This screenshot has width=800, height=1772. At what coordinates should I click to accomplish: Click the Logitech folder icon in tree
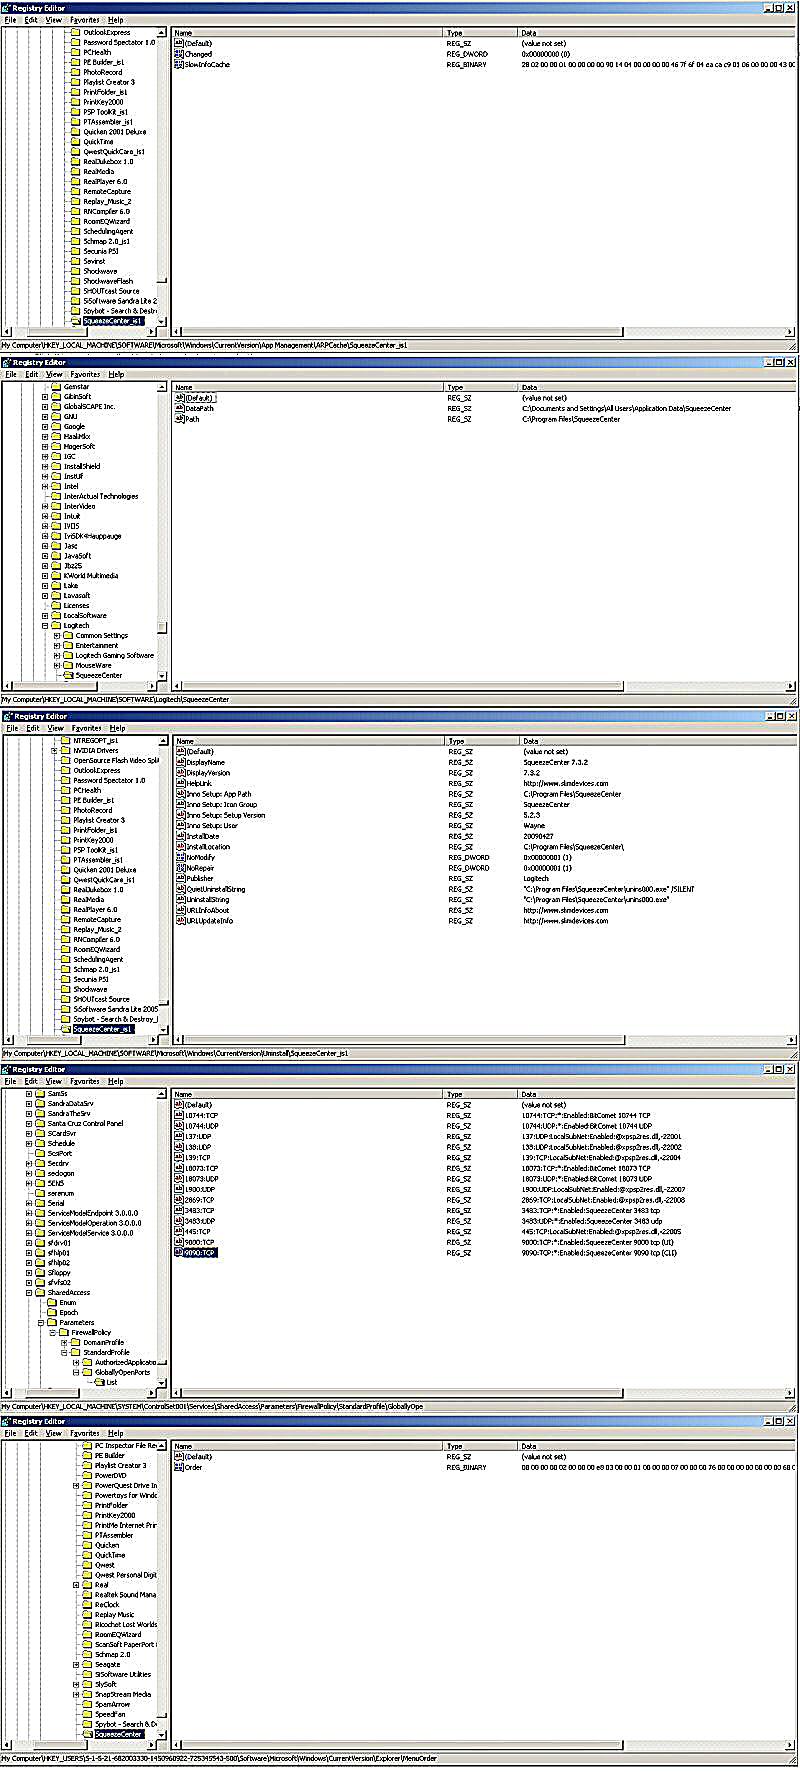(x=56, y=625)
